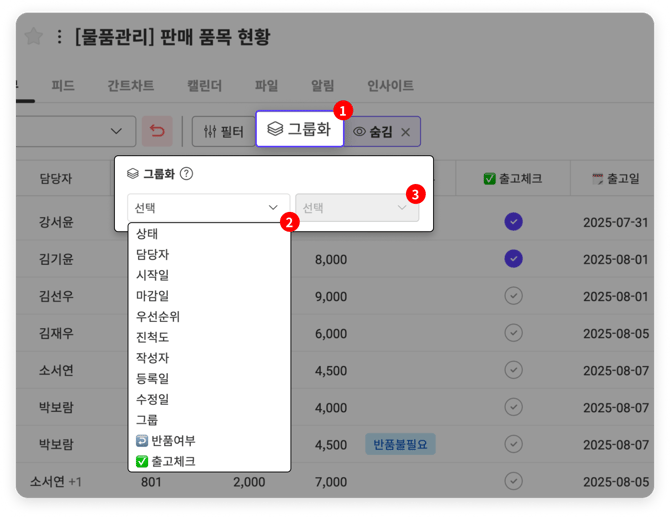This screenshot has height=517, width=670.
Task: Click the 출고일 column header
Action: (612, 179)
